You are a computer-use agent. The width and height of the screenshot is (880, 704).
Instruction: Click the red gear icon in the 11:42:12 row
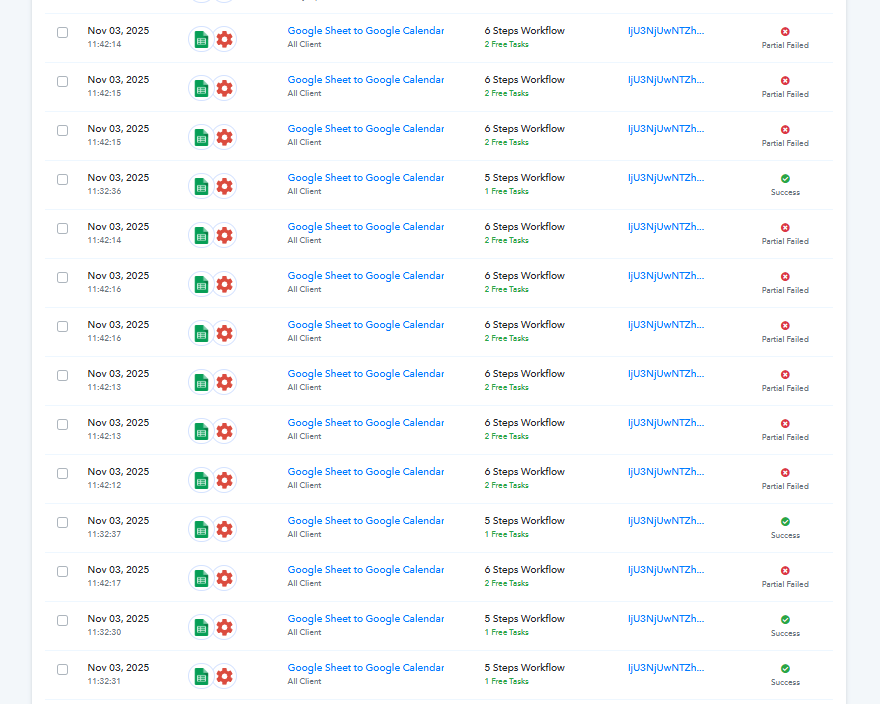[x=224, y=480]
